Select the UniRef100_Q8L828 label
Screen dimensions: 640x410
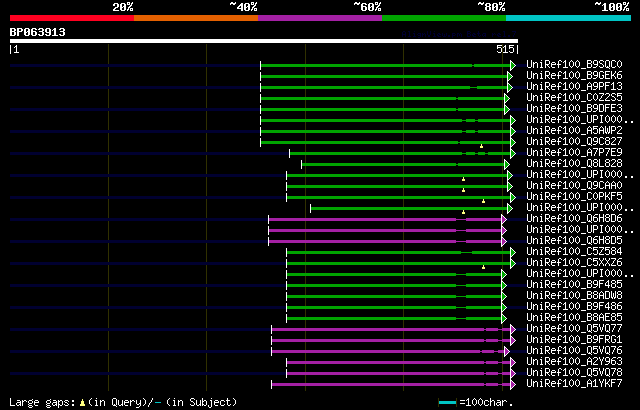[x=574, y=164]
